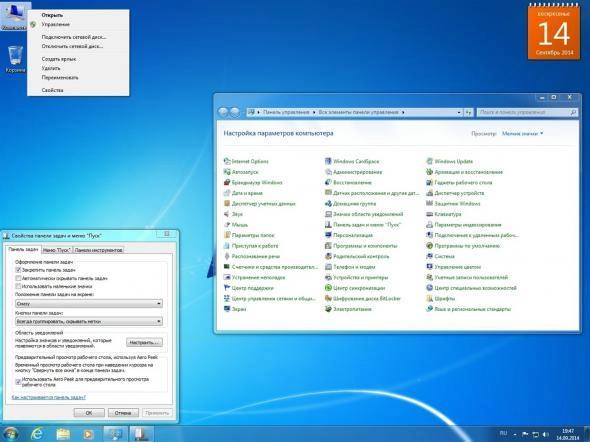Choose 'Свойства' in the context menu
Screen dimensions: 590x442
coord(79,90)
